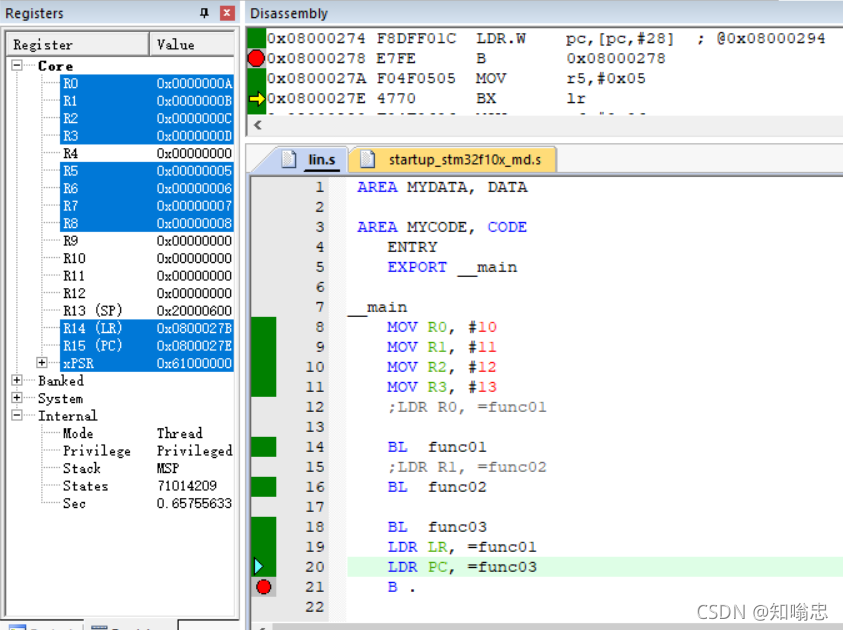Click the commented line ;LDR R0, =func01

coord(467,407)
